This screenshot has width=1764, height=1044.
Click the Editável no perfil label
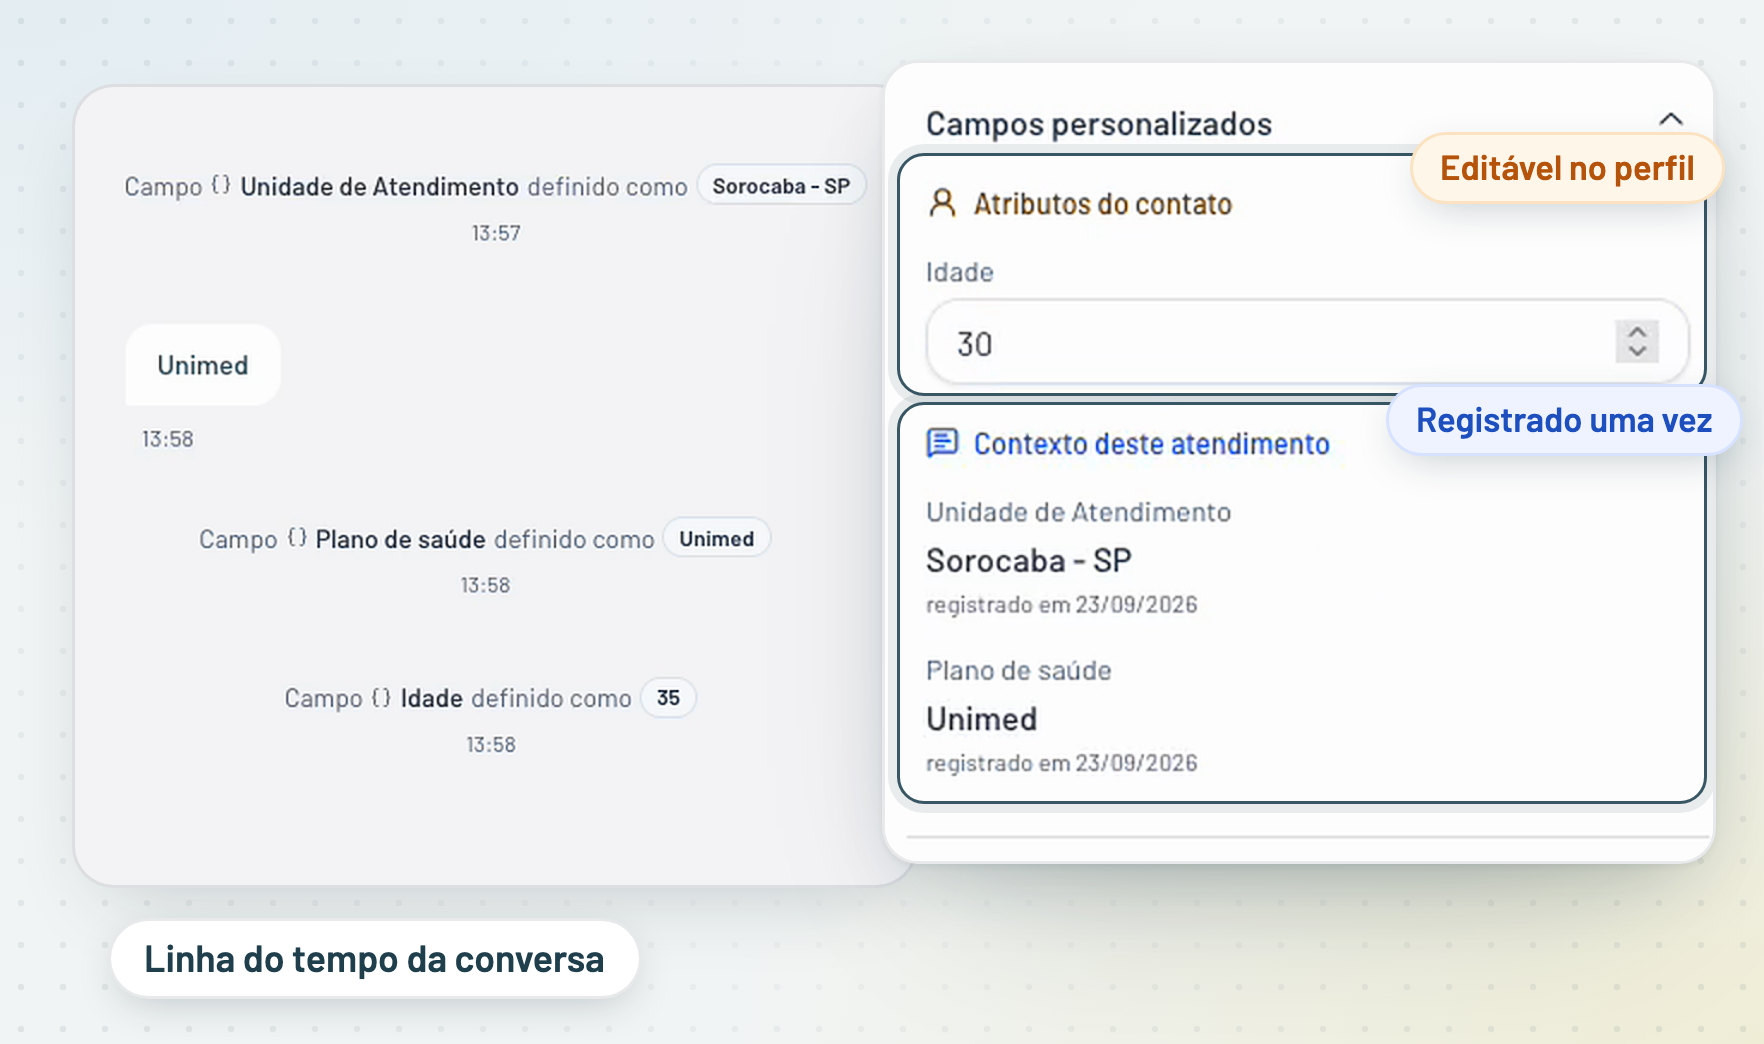(x=1567, y=168)
